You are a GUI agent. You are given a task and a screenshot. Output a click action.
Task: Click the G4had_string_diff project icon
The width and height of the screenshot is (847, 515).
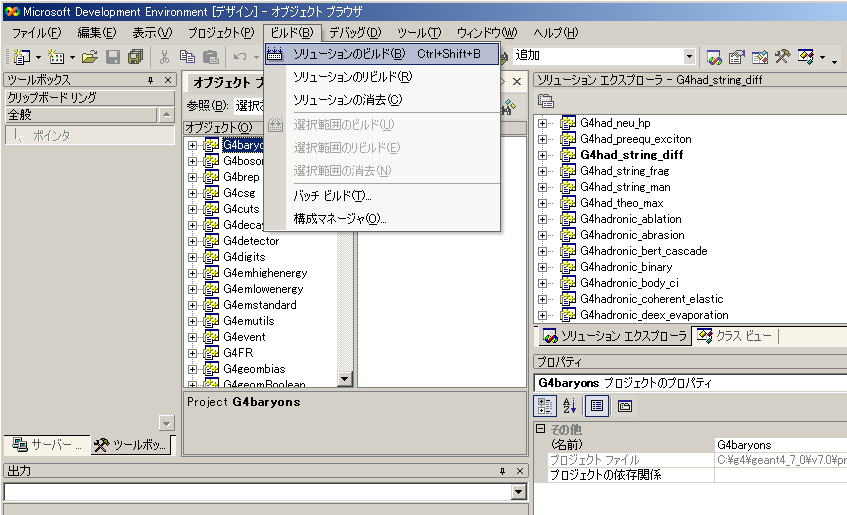pos(567,155)
